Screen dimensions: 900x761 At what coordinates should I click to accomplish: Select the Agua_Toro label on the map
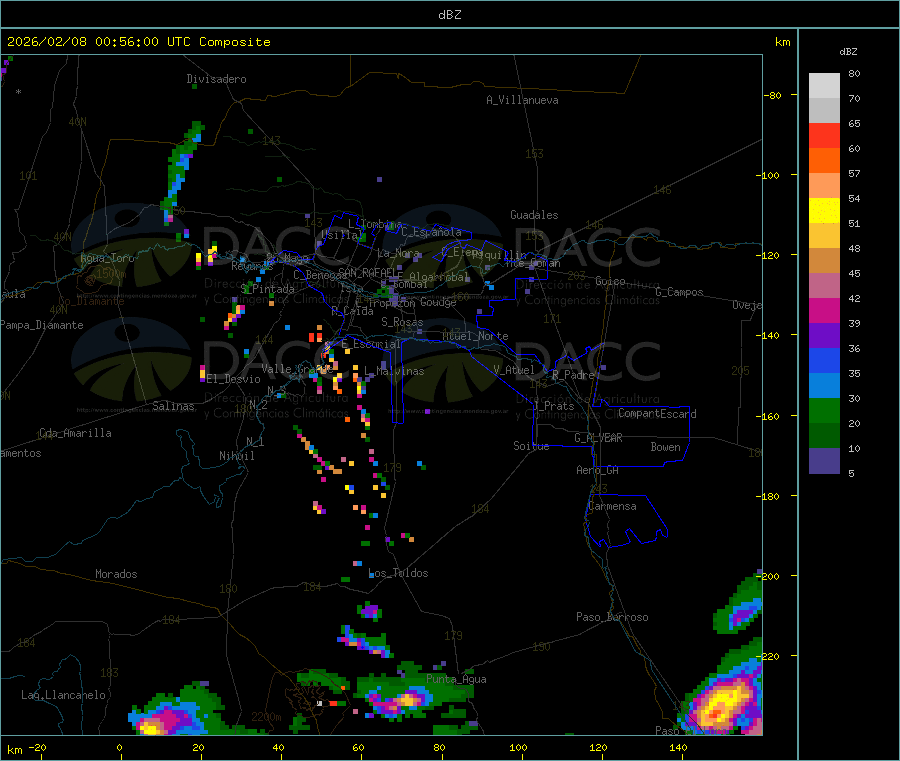click(107, 258)
